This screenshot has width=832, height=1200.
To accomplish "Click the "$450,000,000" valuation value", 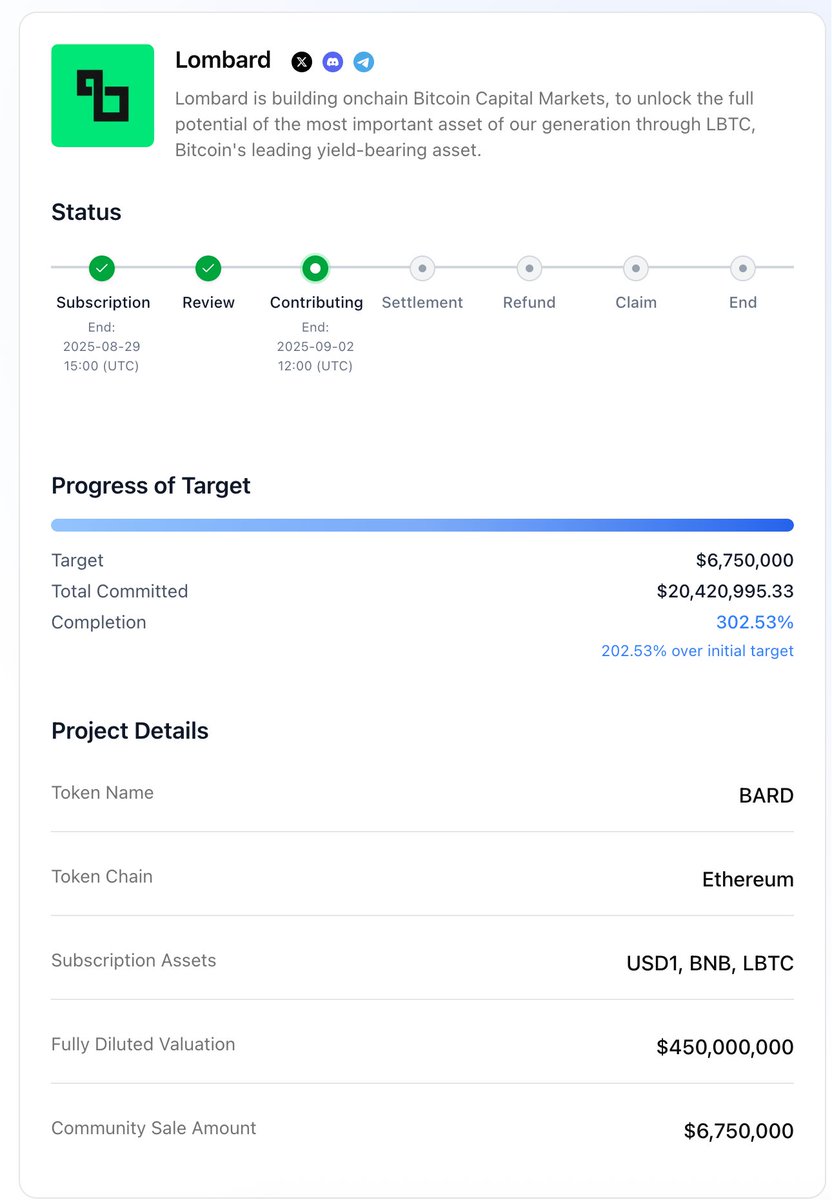I will pyautogui.click(x=725, y=1047).
